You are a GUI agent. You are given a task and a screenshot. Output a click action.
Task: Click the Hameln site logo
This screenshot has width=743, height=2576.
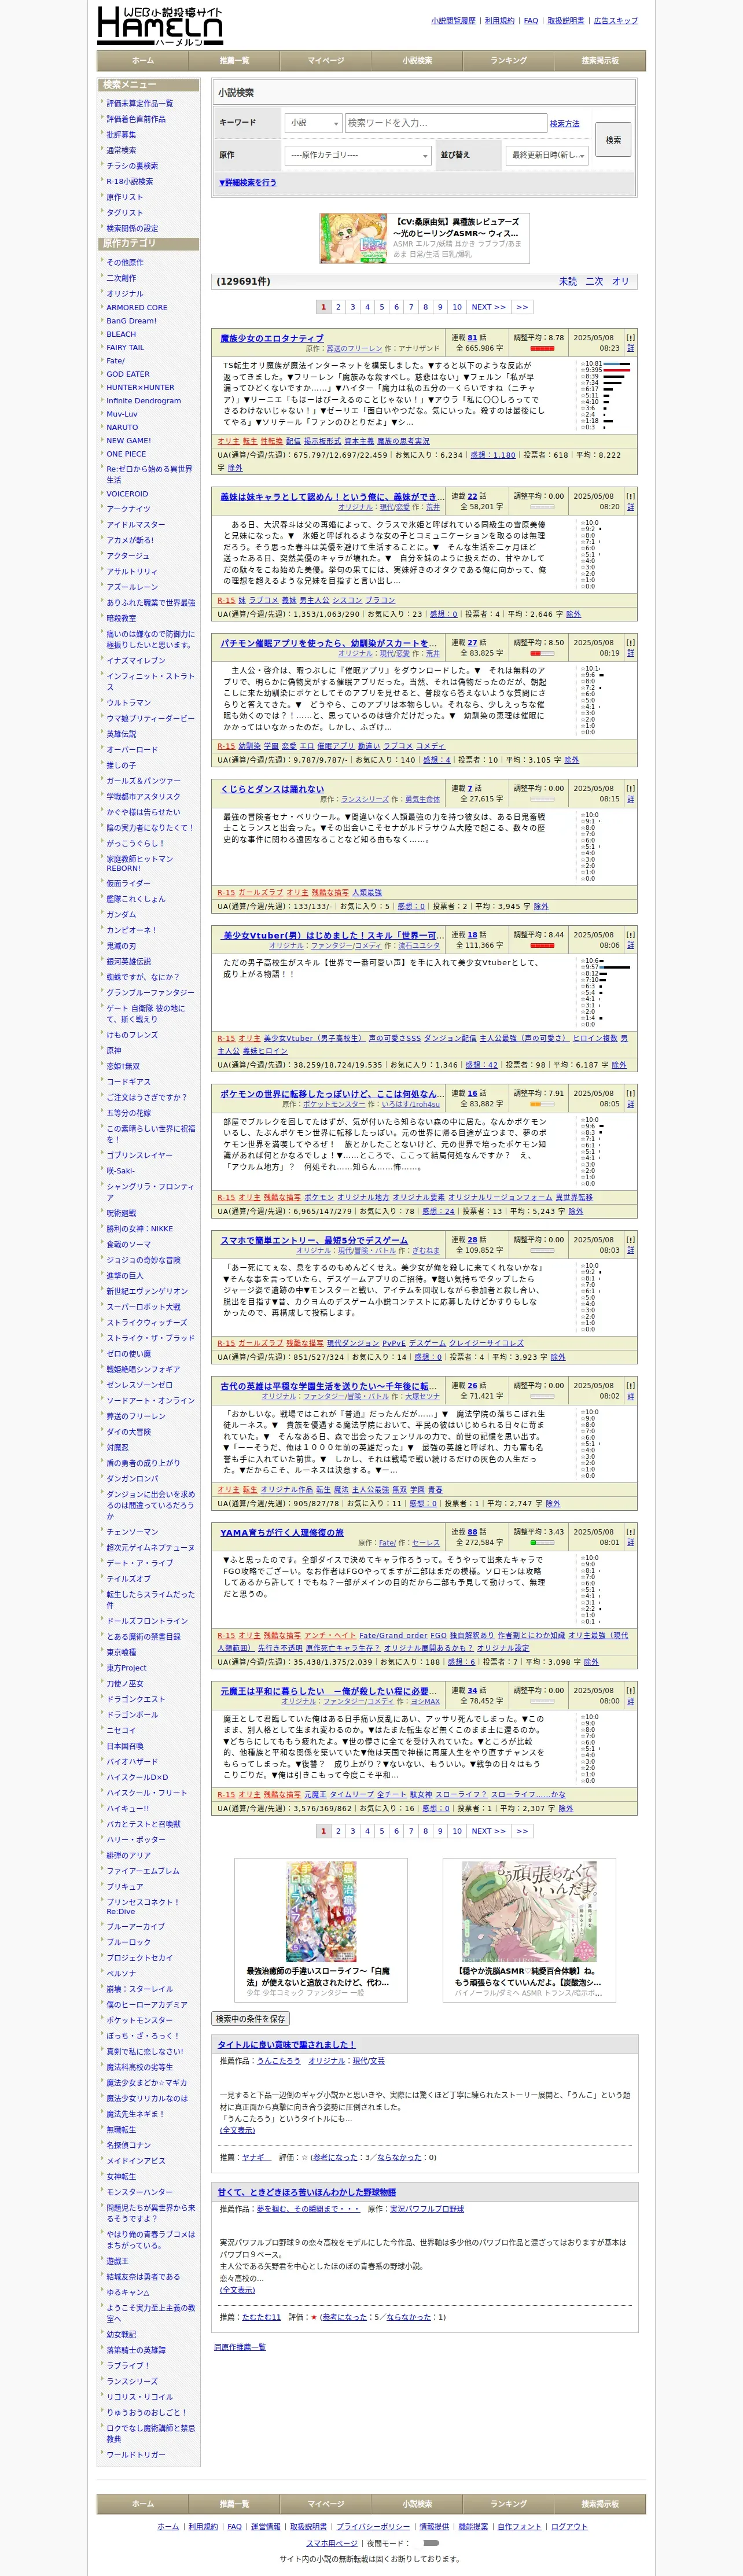(x=160, y=26)
